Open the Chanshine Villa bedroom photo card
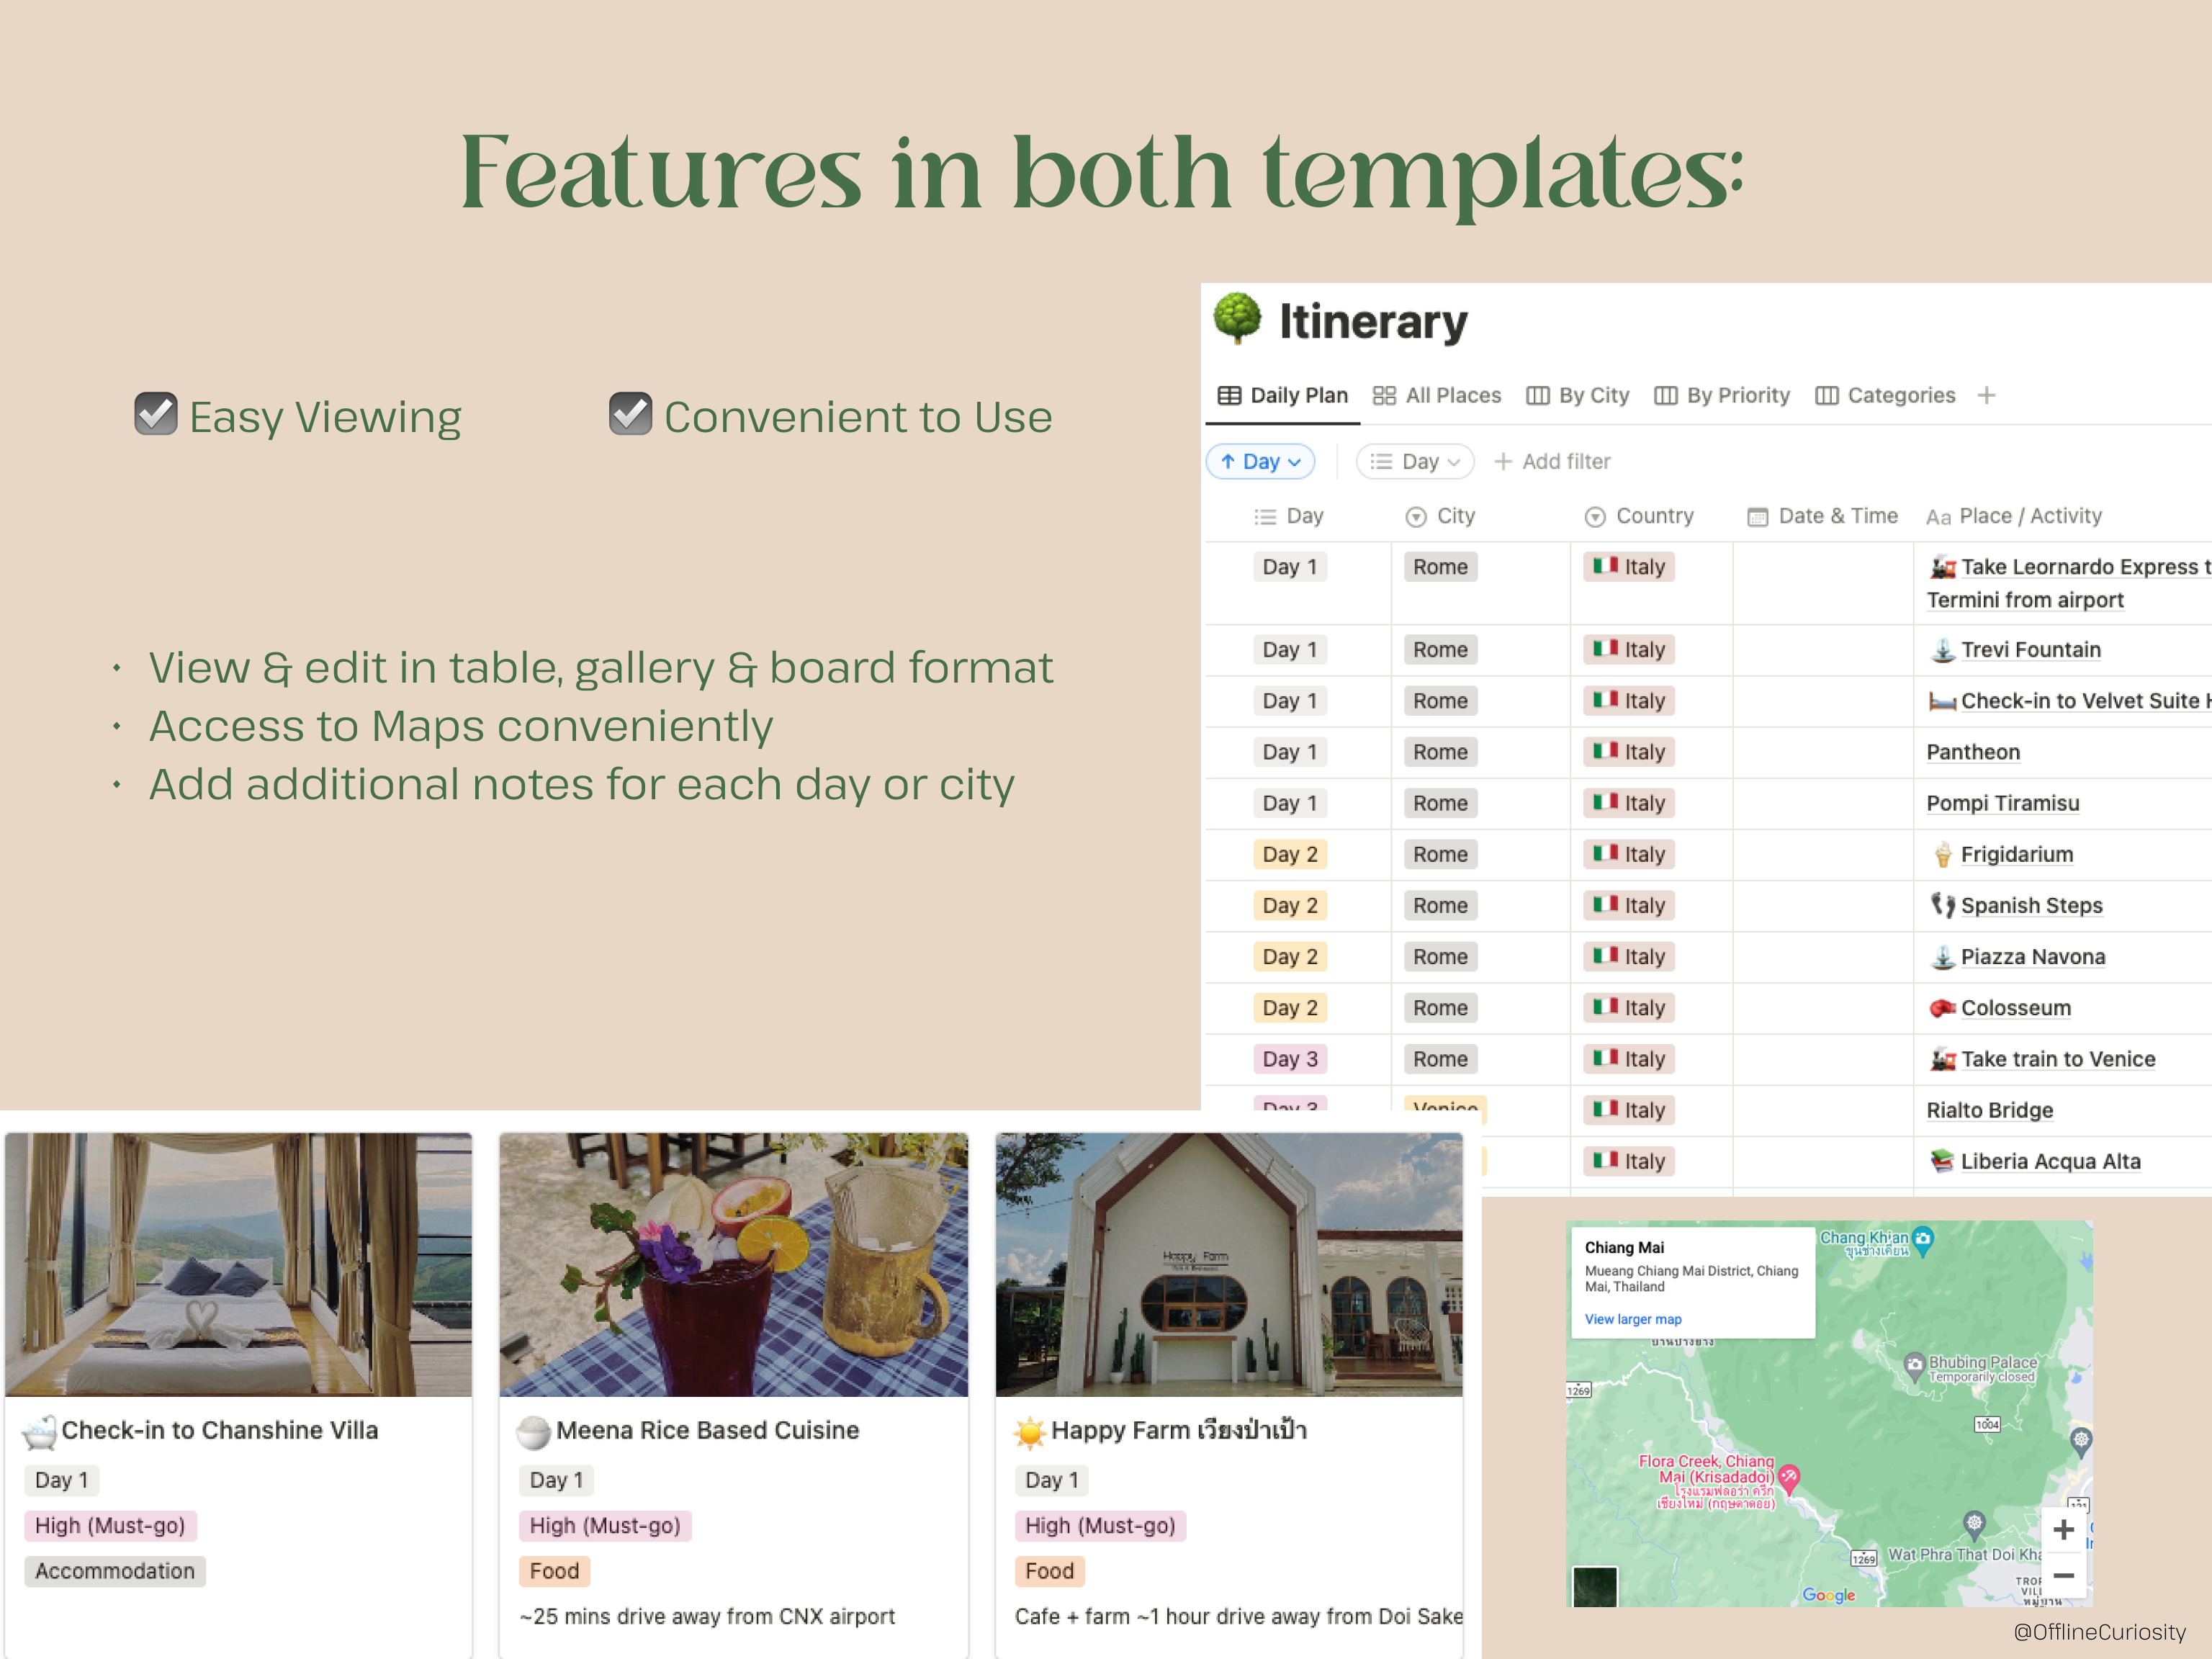 (x=238, y=1264)
